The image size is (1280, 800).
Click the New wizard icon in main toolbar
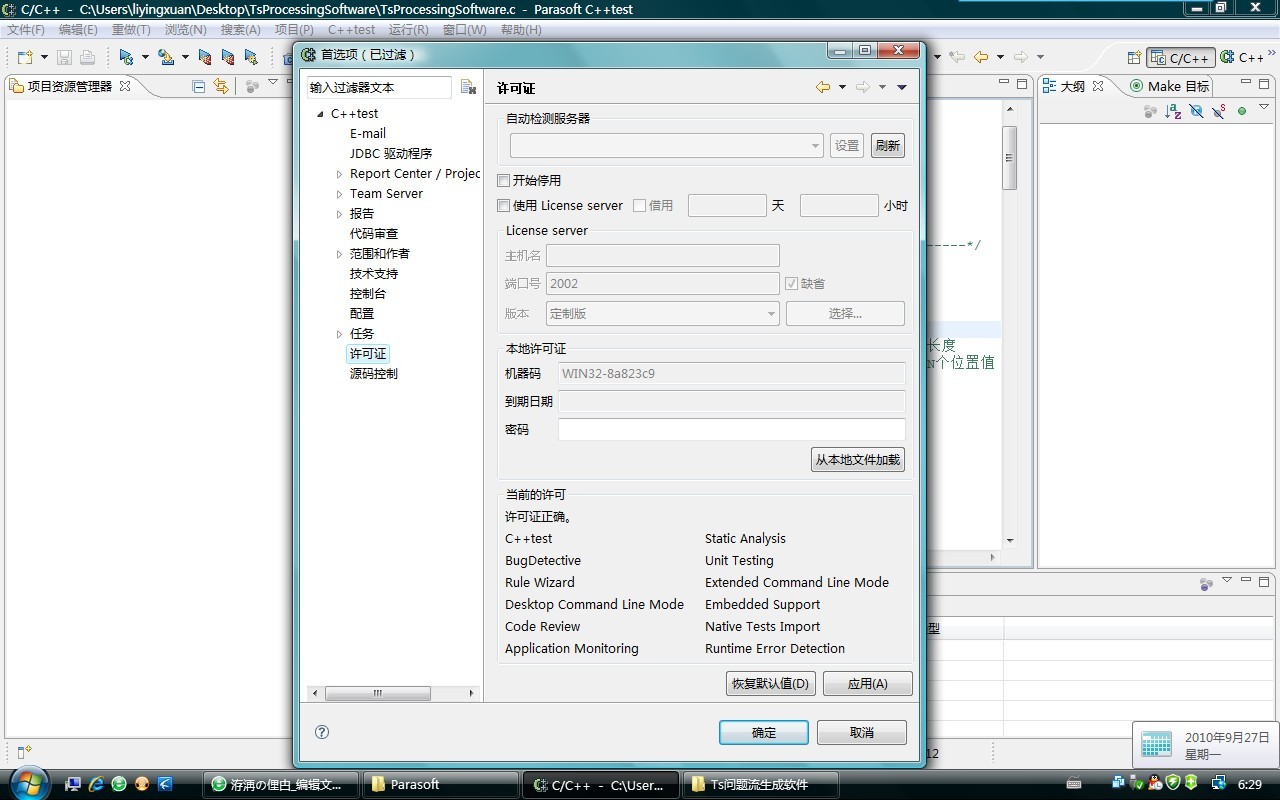click(25, 57)
